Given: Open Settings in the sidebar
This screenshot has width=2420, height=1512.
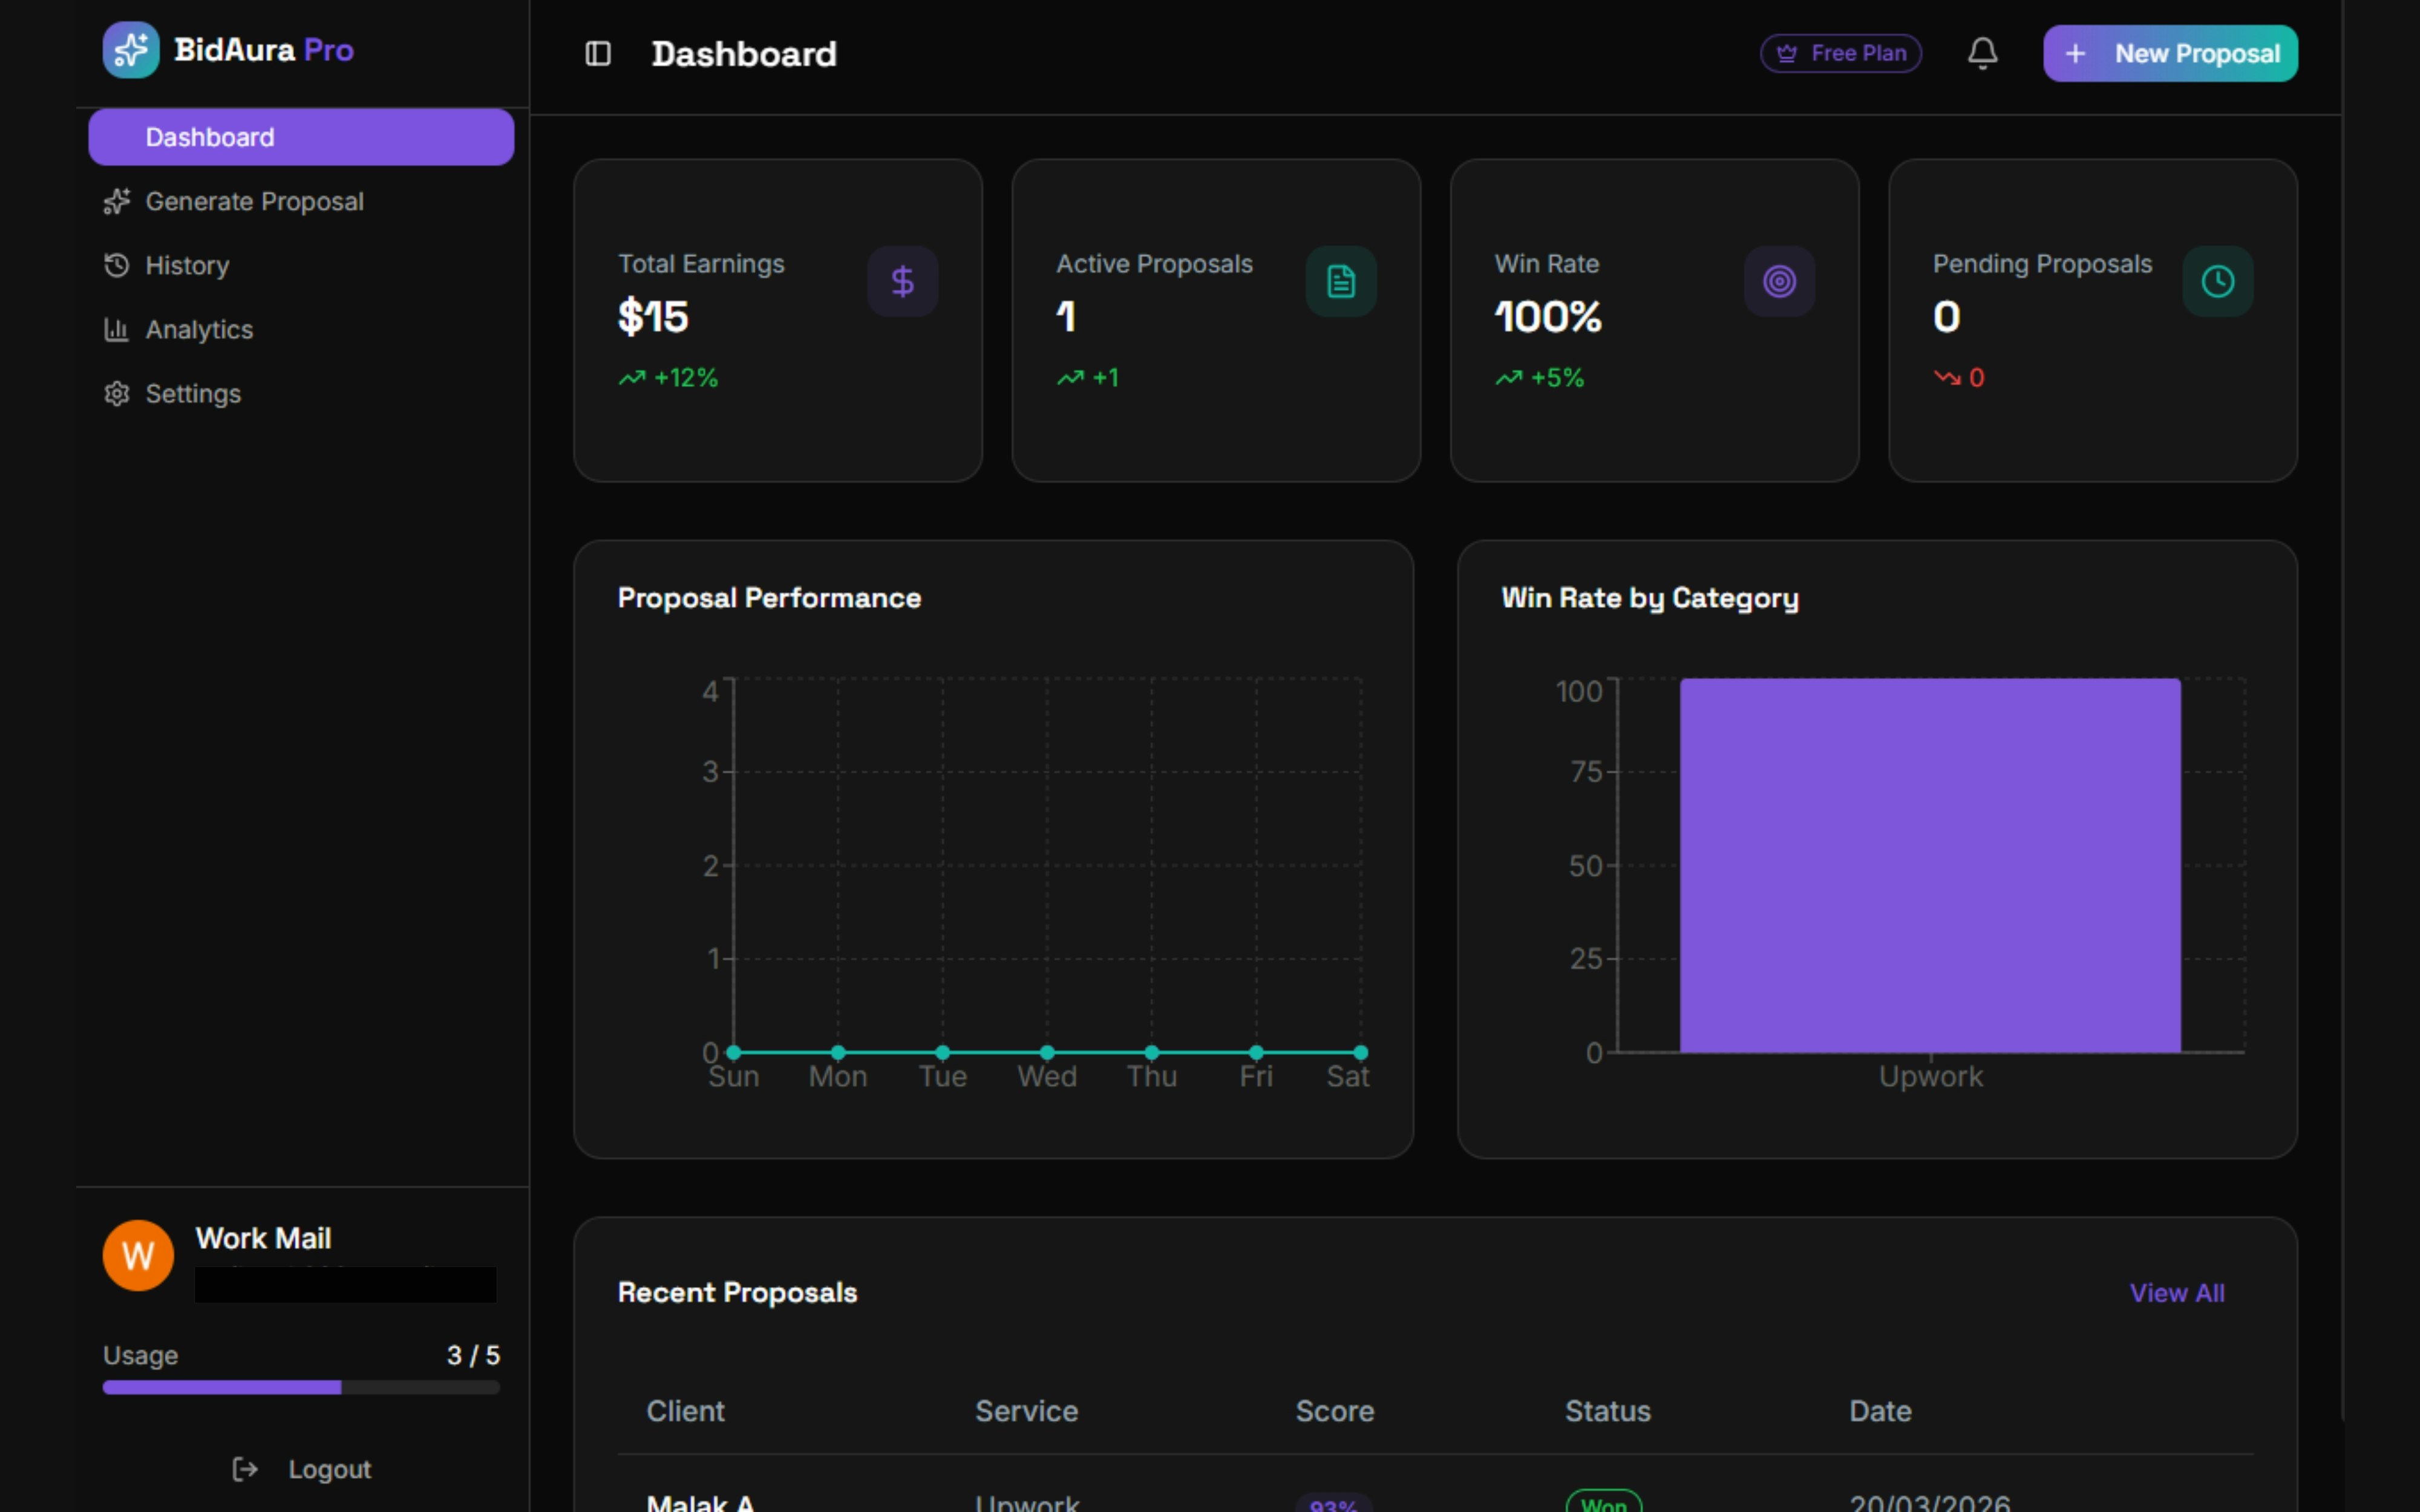Looking at the screenshot, I should click(x=193, y=394).
